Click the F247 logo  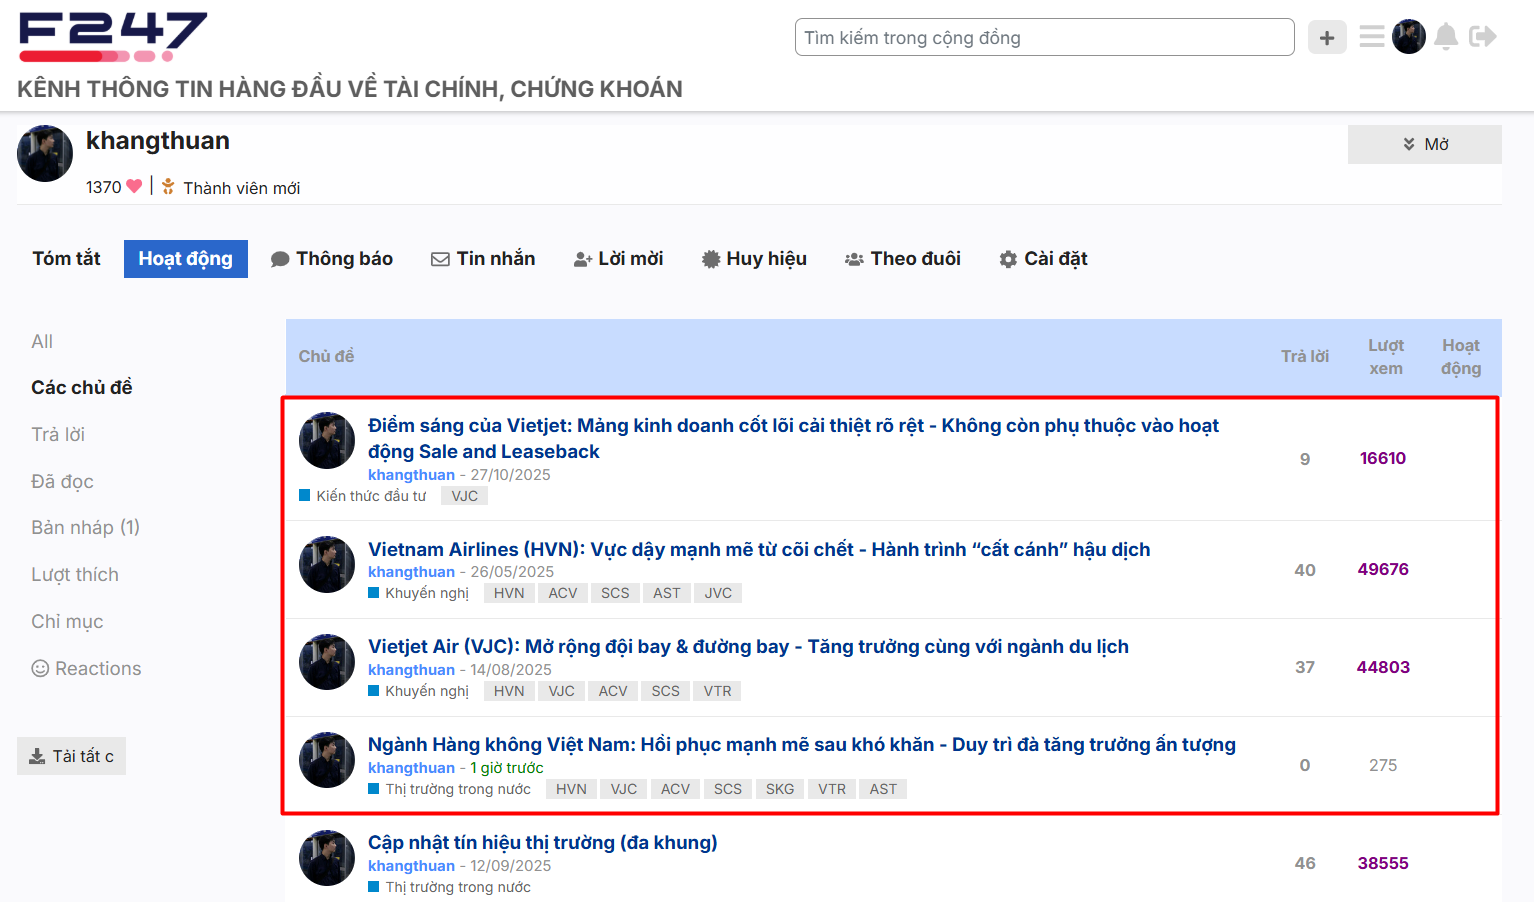113,37
